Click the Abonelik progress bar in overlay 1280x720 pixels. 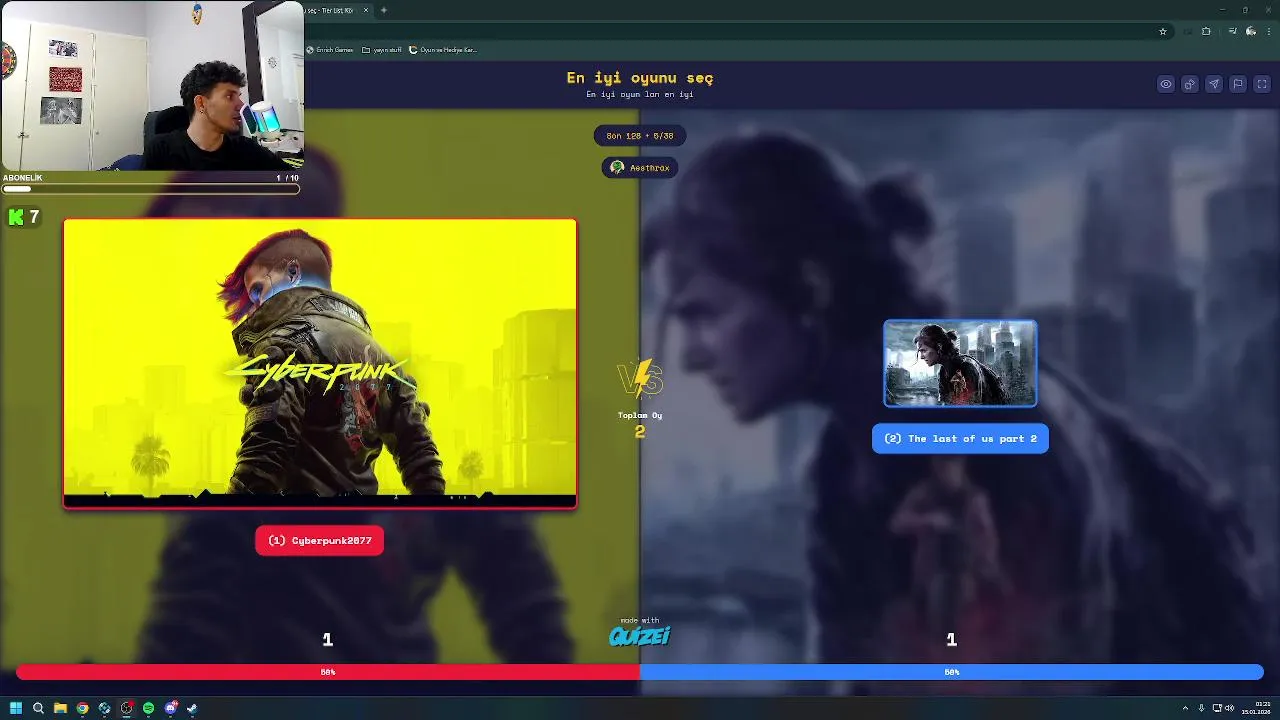(x=150, y=188)
